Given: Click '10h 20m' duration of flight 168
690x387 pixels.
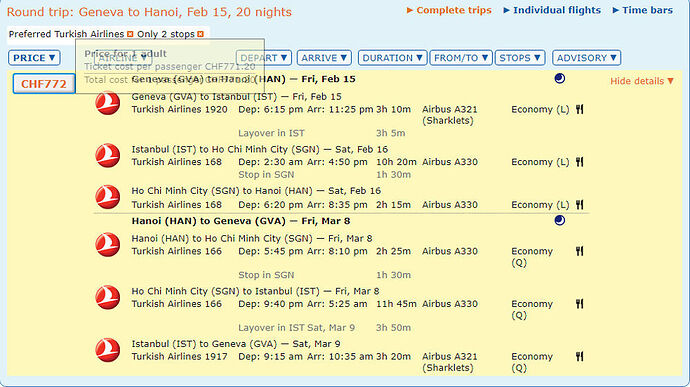Looking at the screenshot, I should (396, 162).
